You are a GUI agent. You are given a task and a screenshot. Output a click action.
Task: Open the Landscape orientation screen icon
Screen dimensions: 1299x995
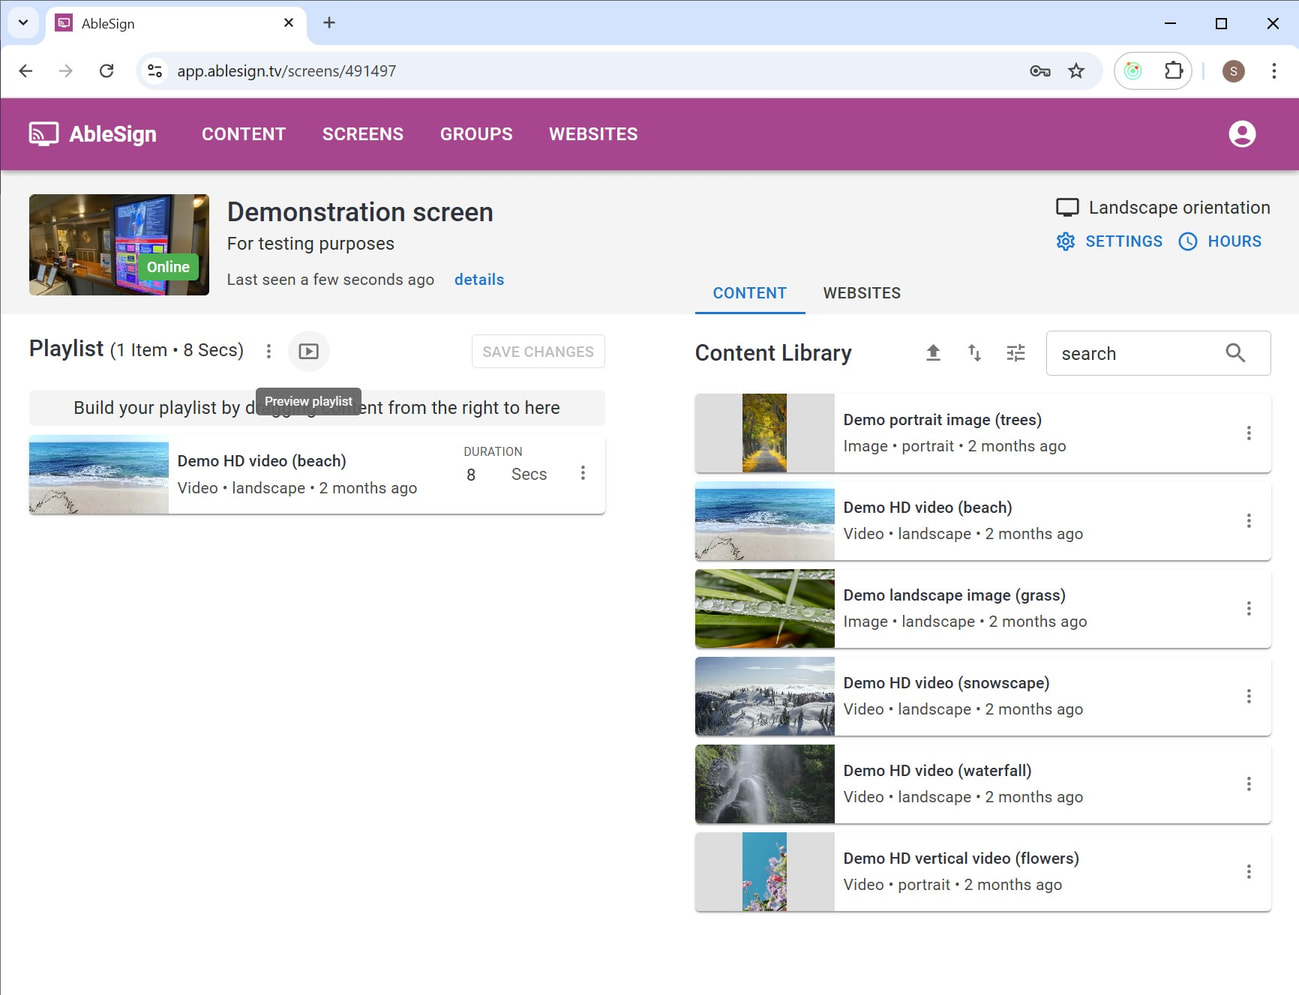tap(1066, 207)
